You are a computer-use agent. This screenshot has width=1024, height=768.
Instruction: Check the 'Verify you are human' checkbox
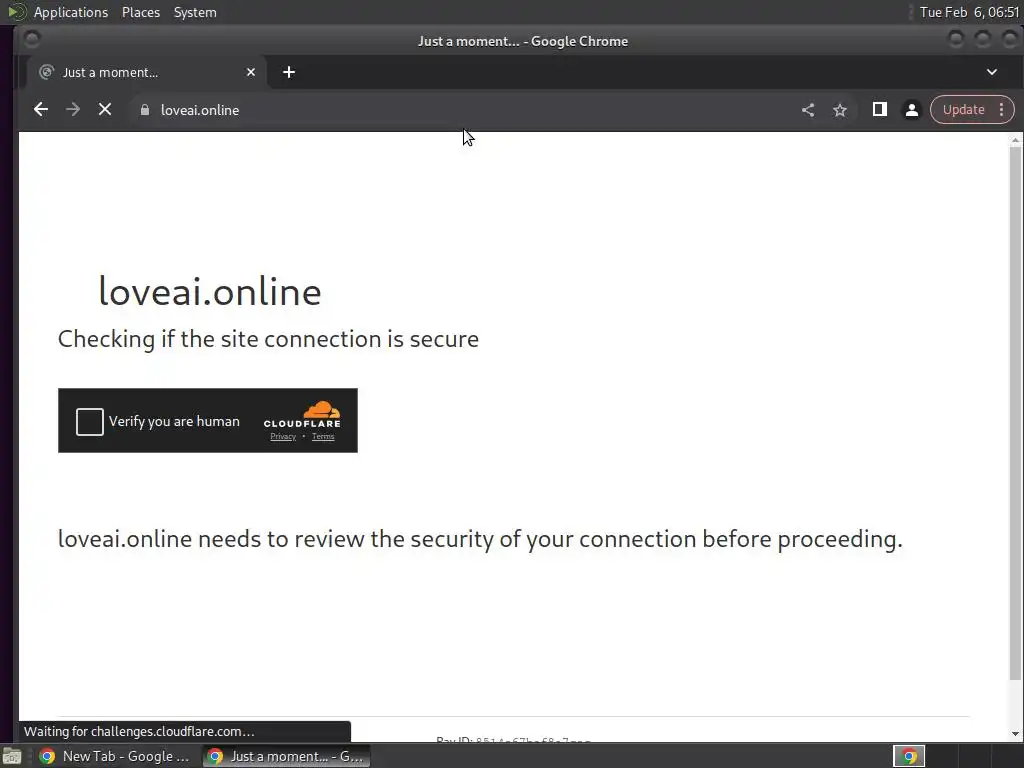click(x=89, y=421)
